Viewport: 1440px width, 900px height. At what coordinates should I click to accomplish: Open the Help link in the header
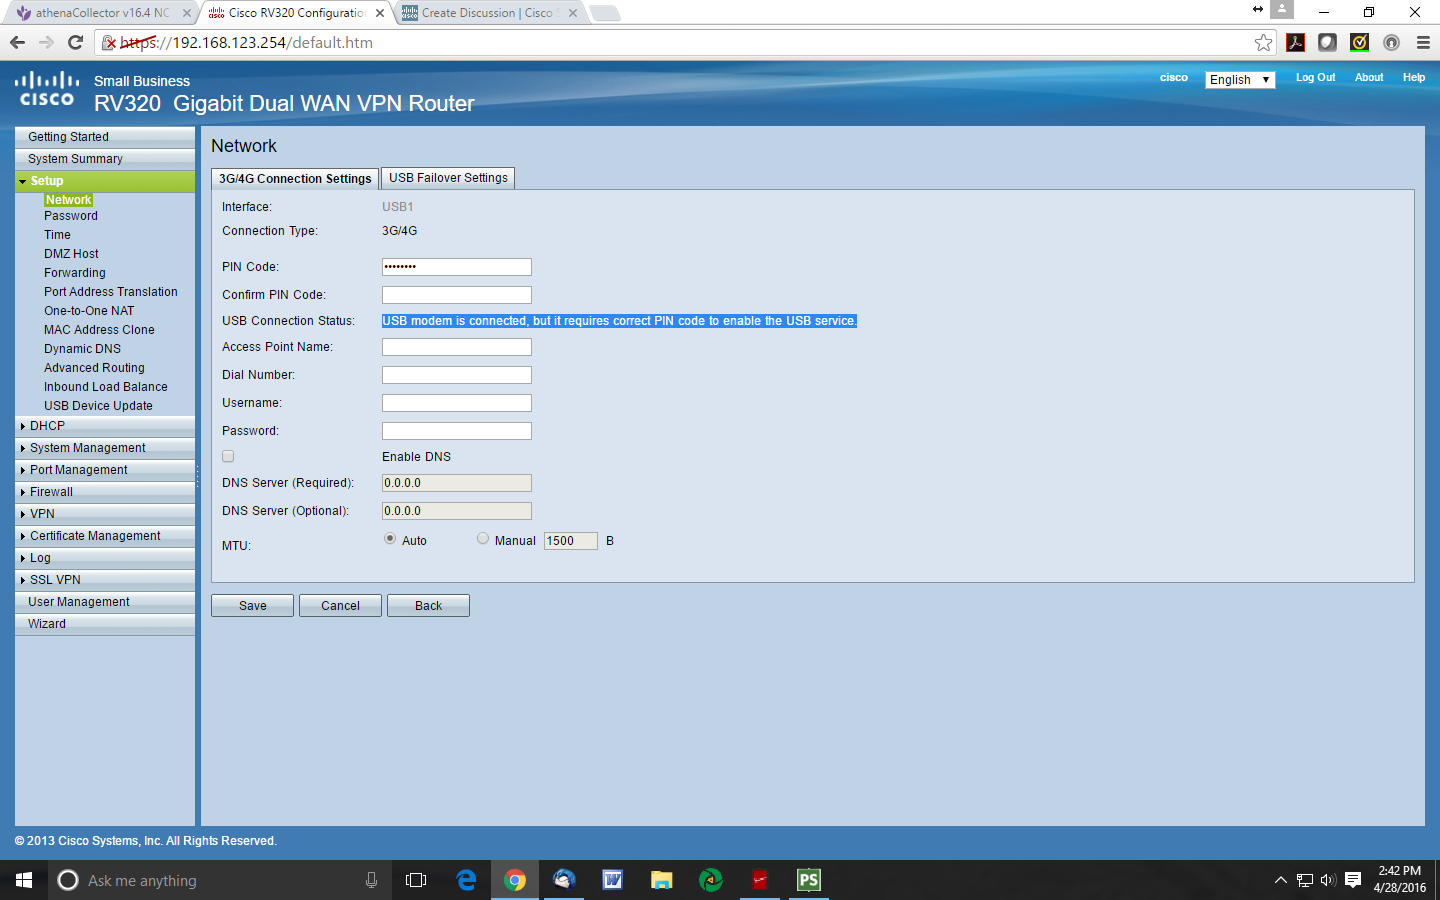[x=1414, y=77]
